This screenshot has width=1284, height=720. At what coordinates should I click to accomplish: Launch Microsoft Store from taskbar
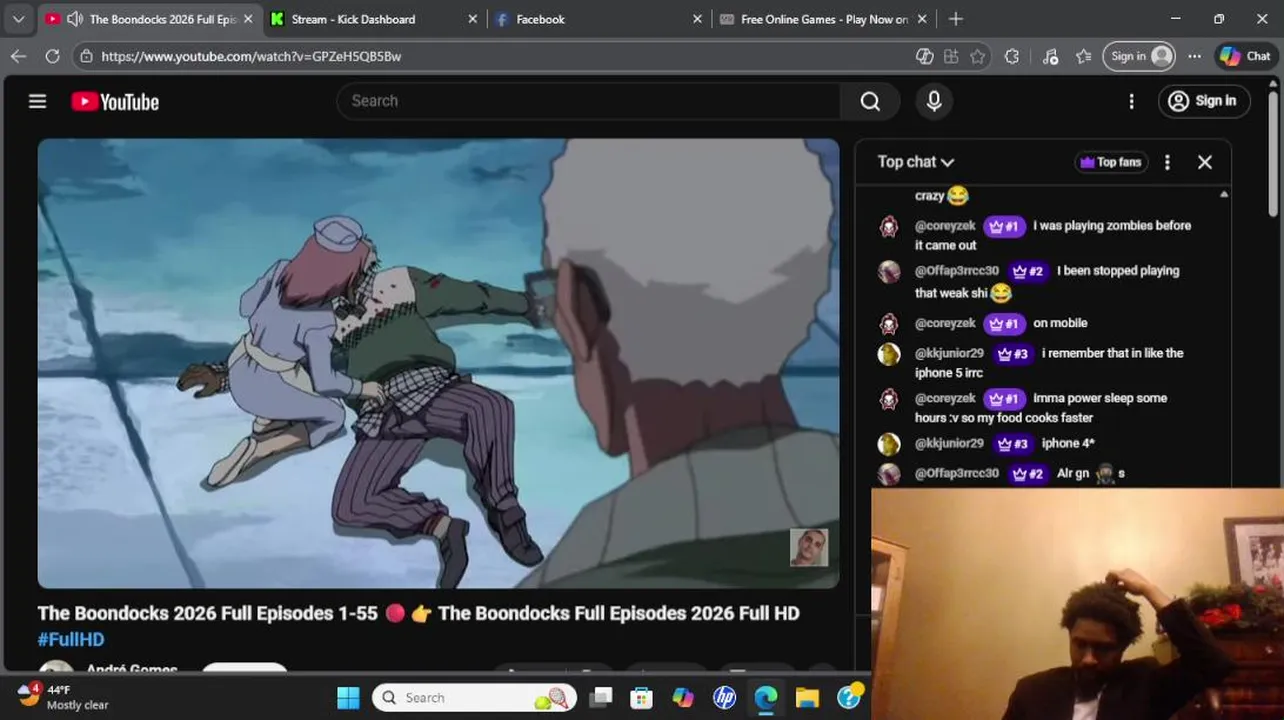[x=641, y=698]
